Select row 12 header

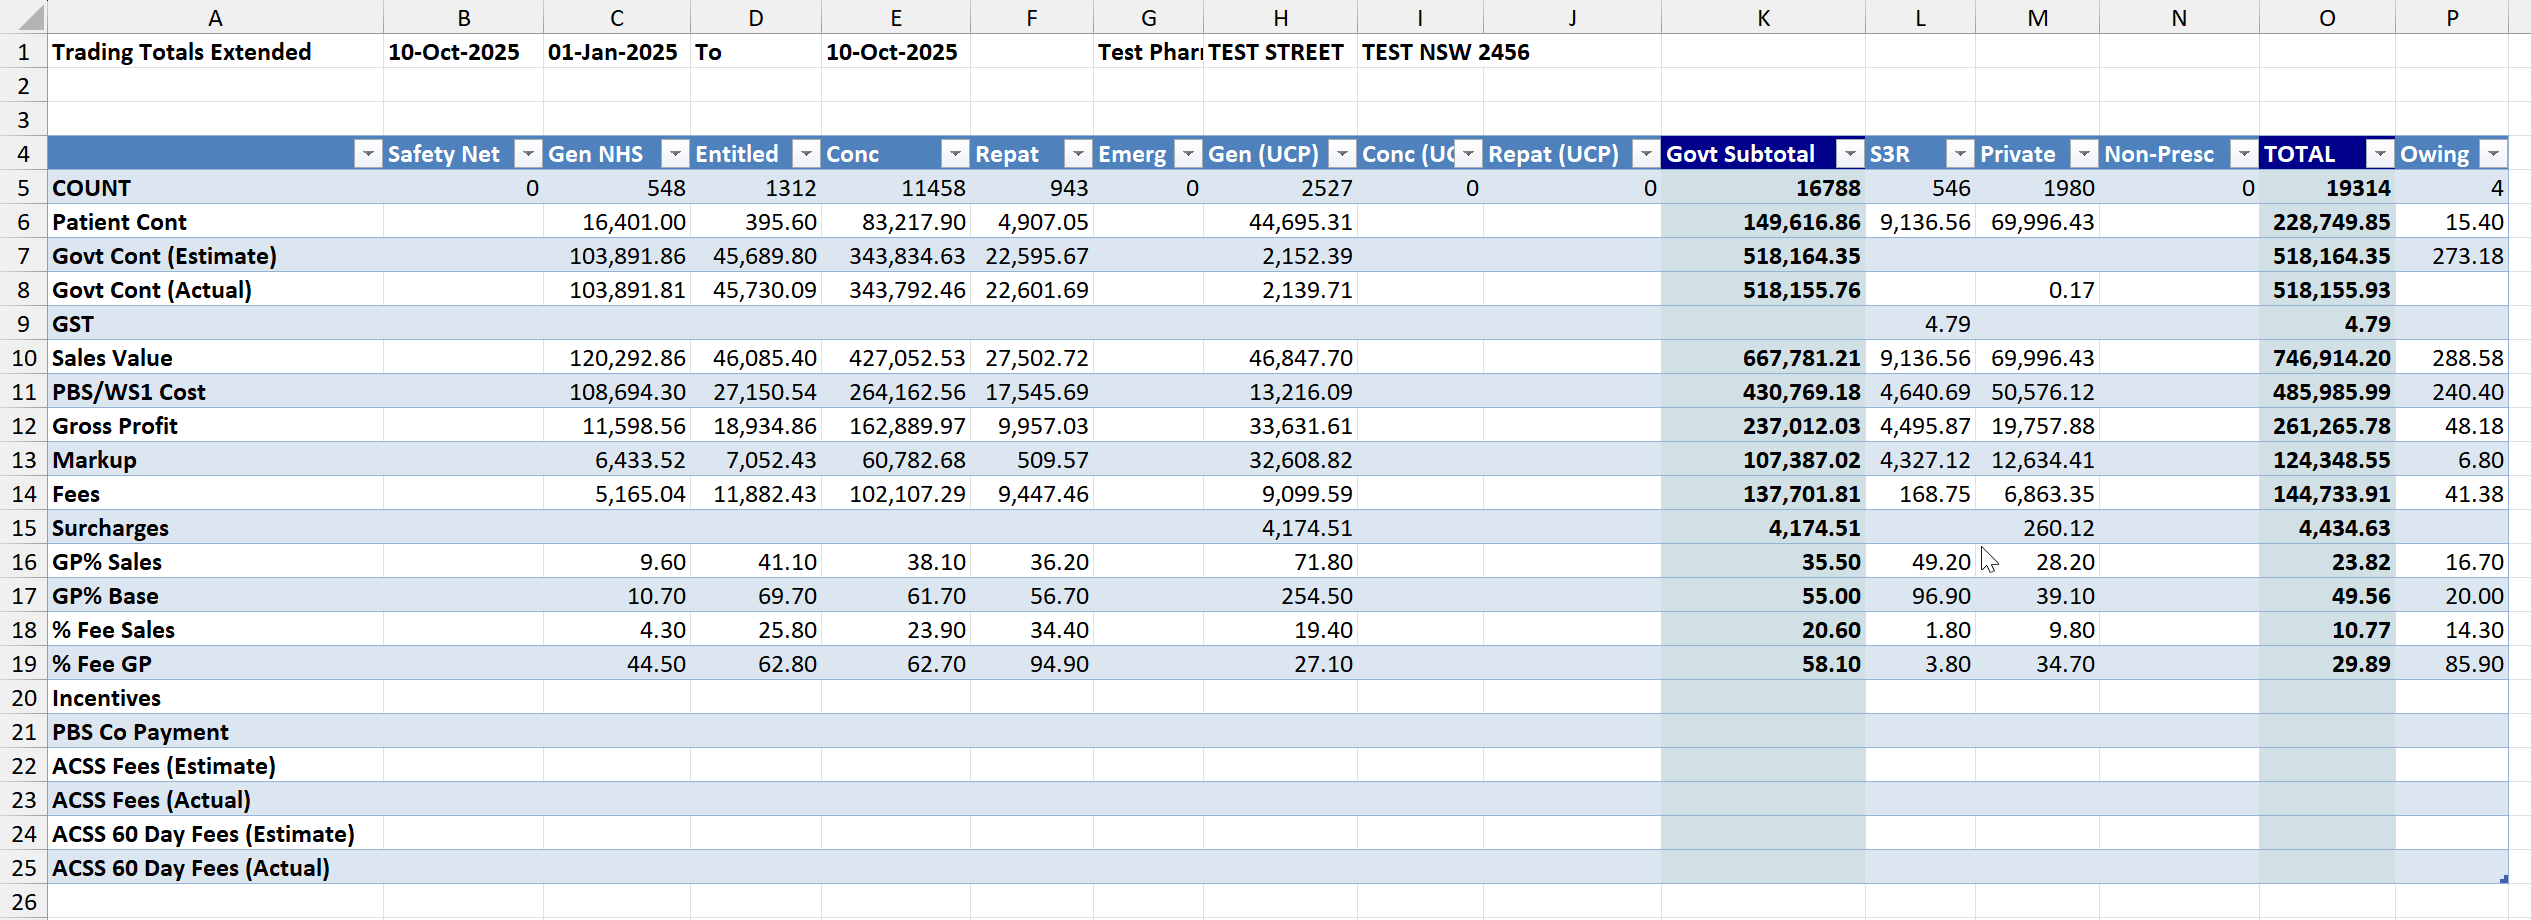23,426
